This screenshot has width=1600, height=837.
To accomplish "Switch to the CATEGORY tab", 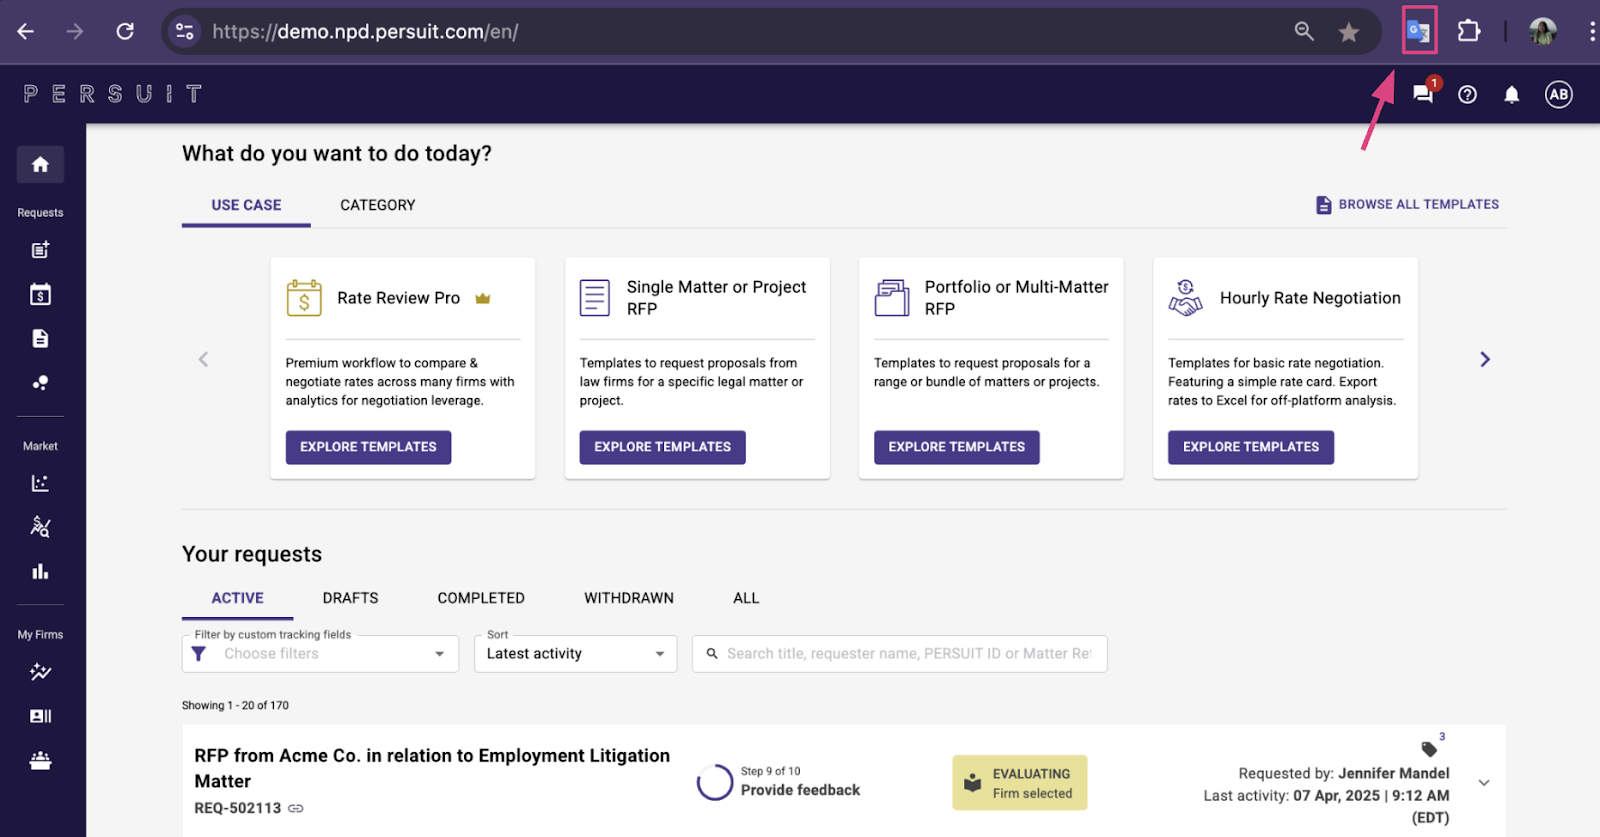I will 377,205.
